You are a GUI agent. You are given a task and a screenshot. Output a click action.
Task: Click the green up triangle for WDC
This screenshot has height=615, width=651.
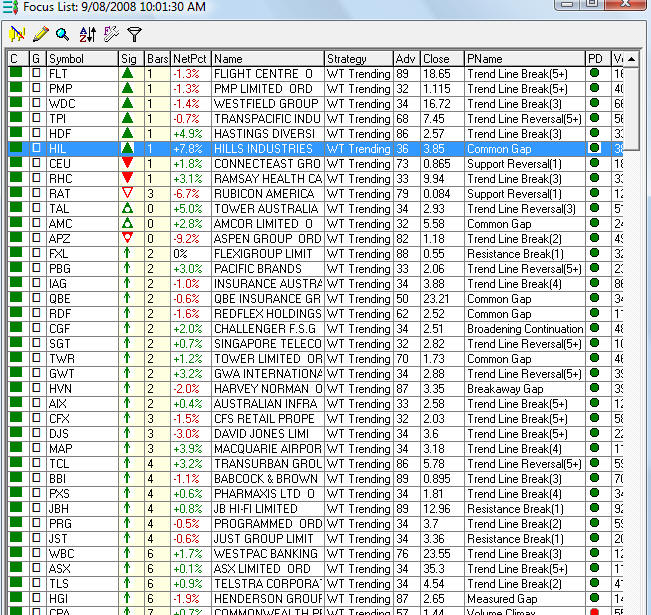click(127, 103)
